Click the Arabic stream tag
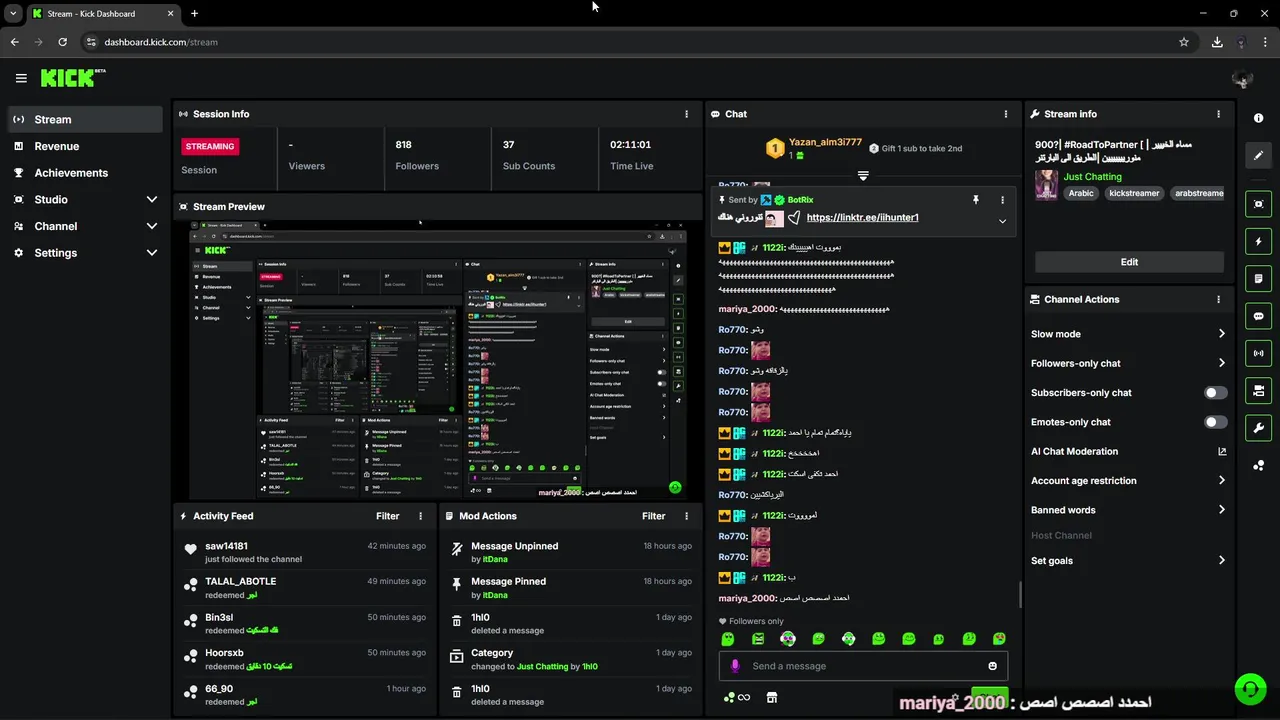The image size is (1280, 720). tap(1081, 193)
